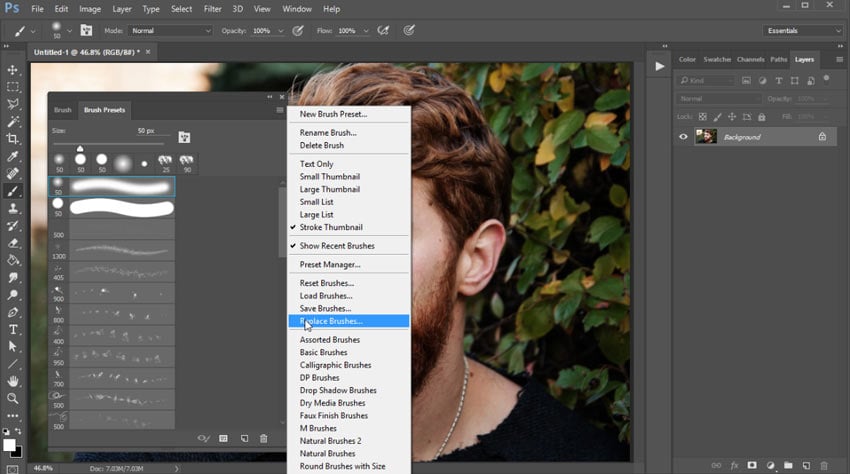Image resolution: width=850 pixels, height=474 pixels.
Task: Open the Essentials workspace dropdown
Action: pyautogui.click(x=799, y=31)
